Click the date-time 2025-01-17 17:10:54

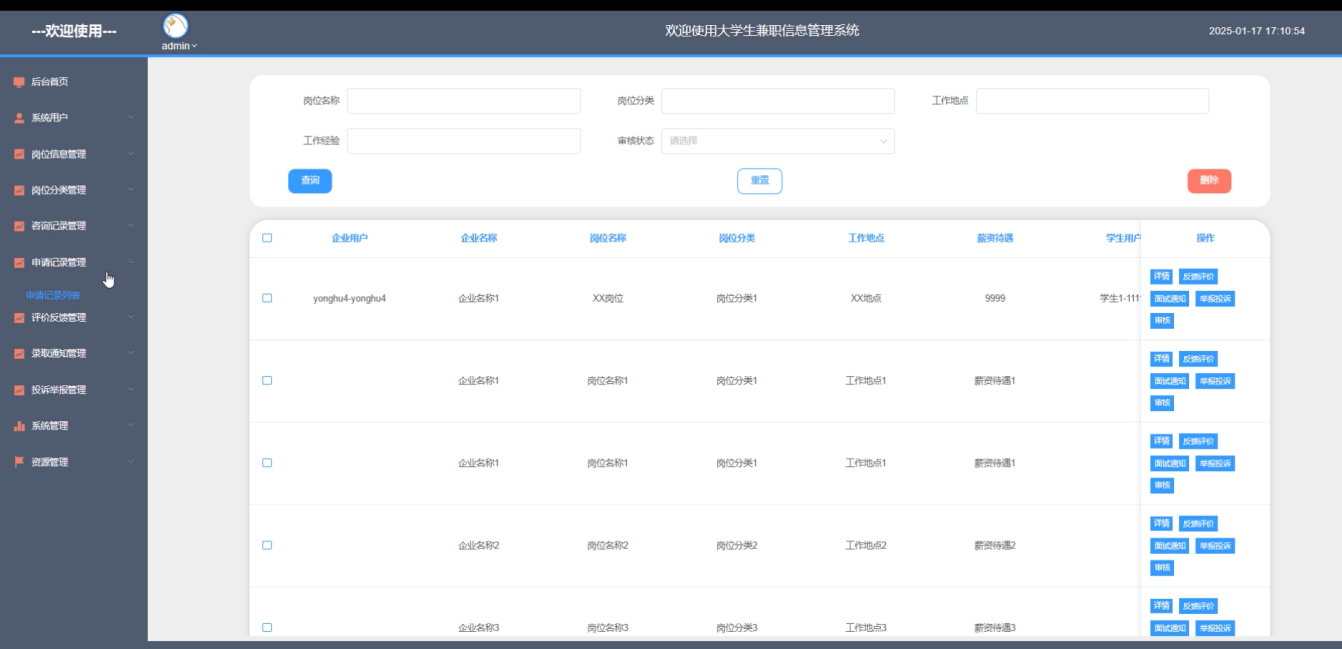click(x=1257, y=31)
